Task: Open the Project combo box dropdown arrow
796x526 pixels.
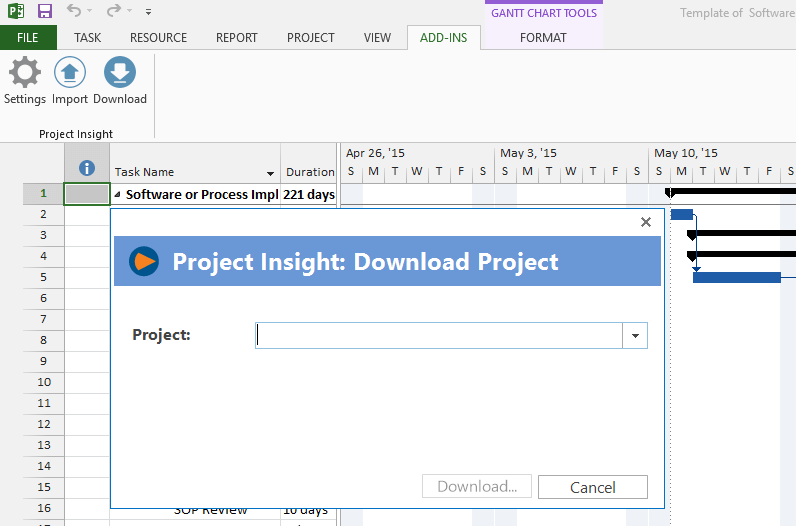Action: coord(635,336)
